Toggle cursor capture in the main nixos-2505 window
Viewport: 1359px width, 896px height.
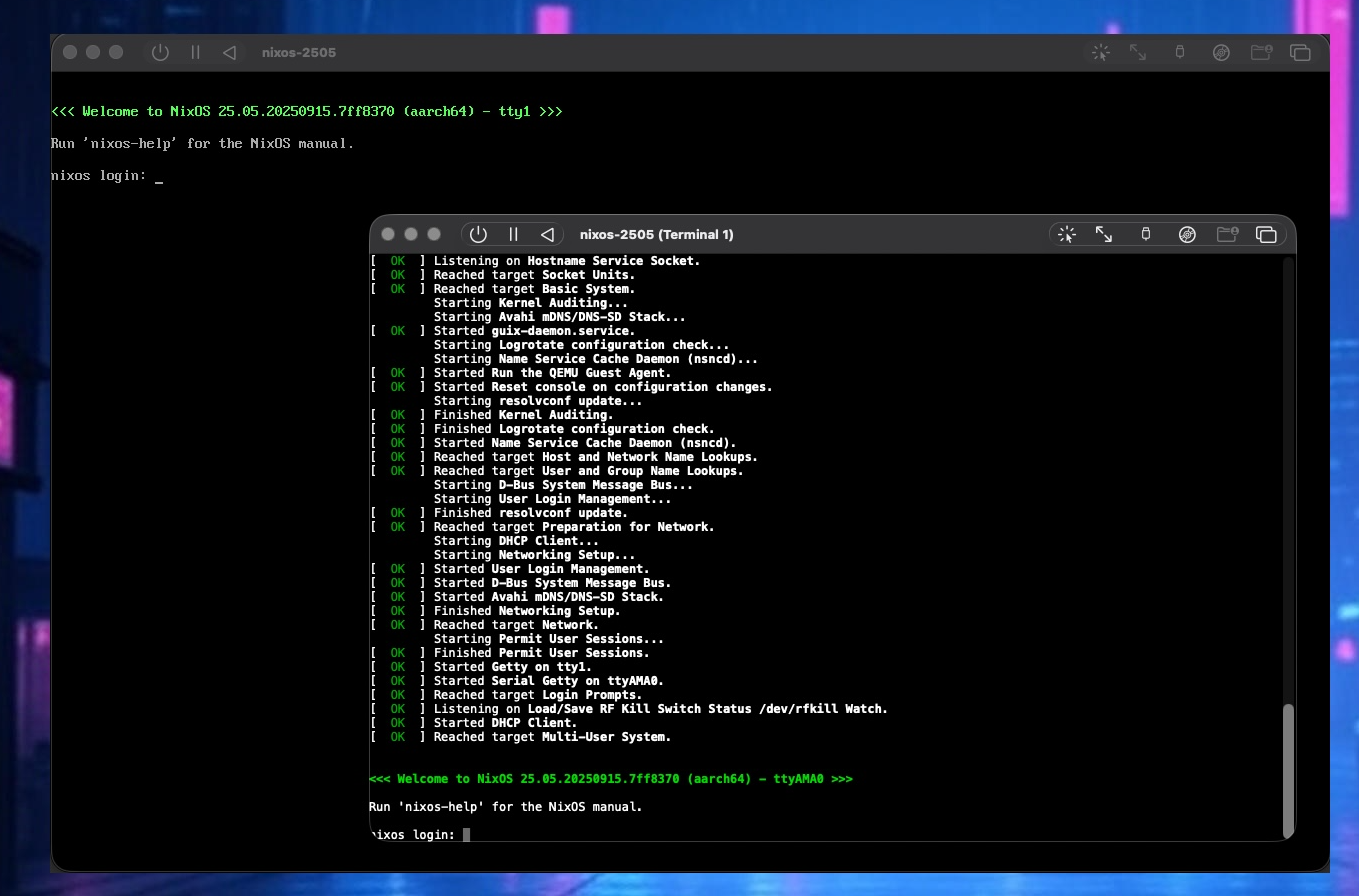1100,52
